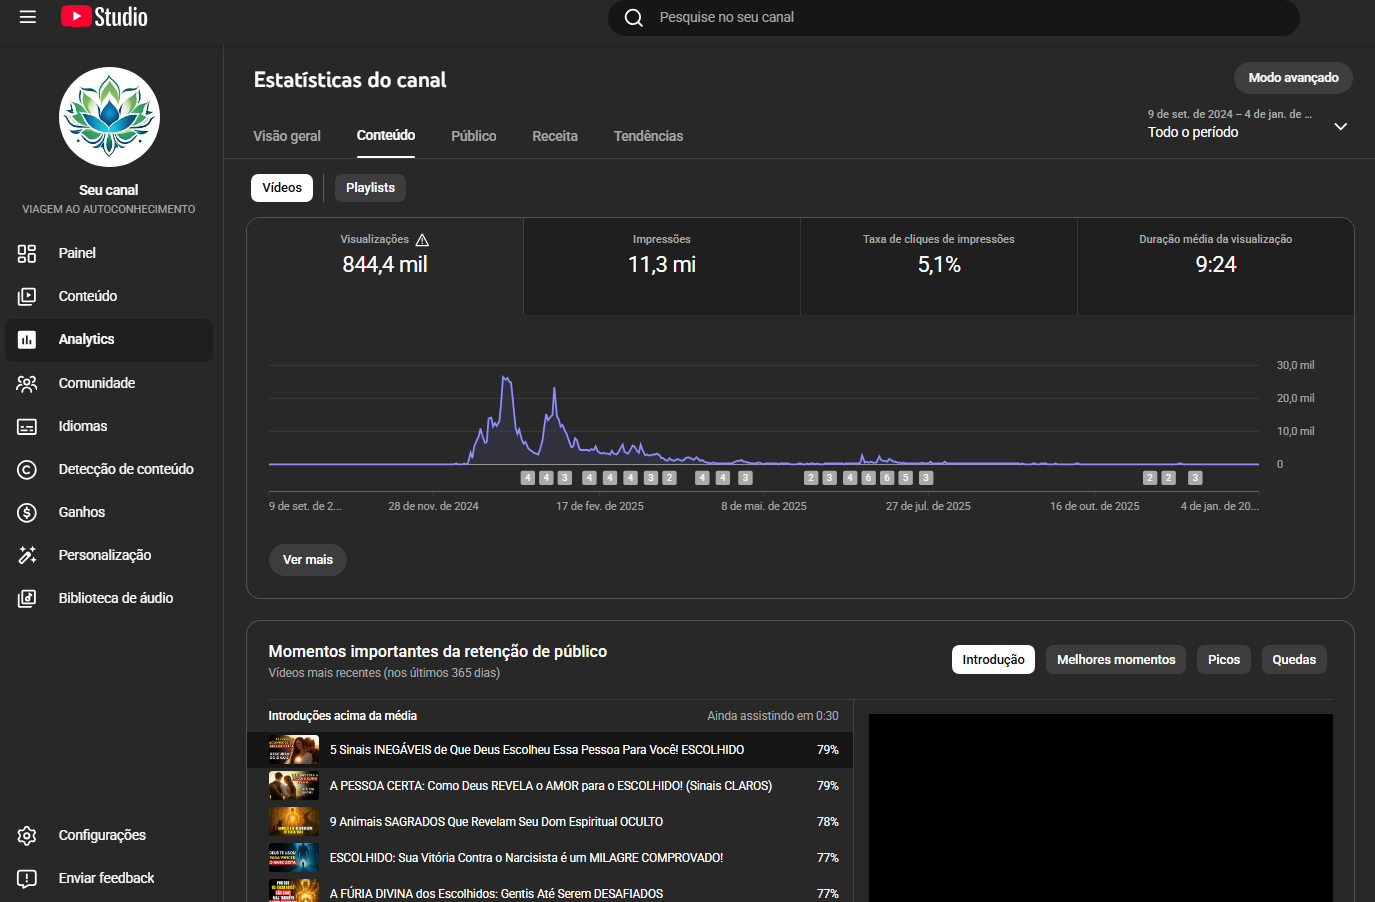This screenshot has height=902, width=1375.
Task: Click the '17 de fev. de 2025' axis label
Action: (x=600, y=506)
